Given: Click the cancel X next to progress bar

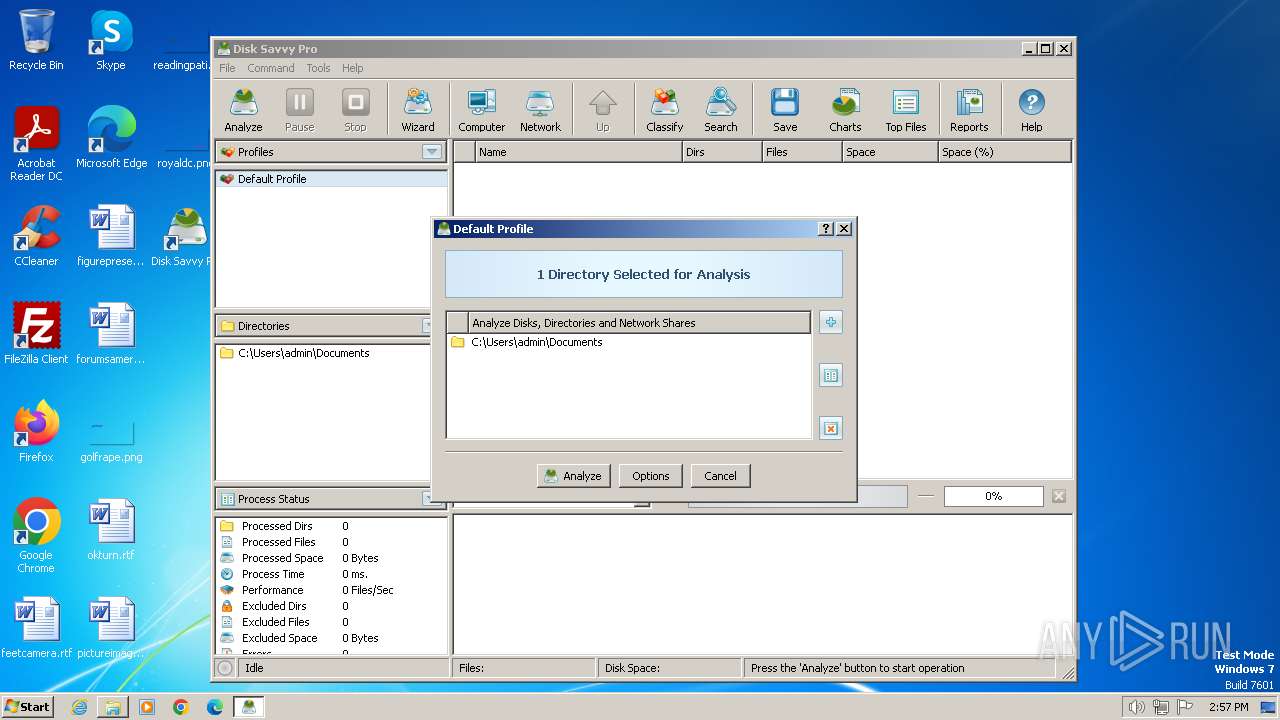Looking at the screenshot, I should tap(1059, 496).
